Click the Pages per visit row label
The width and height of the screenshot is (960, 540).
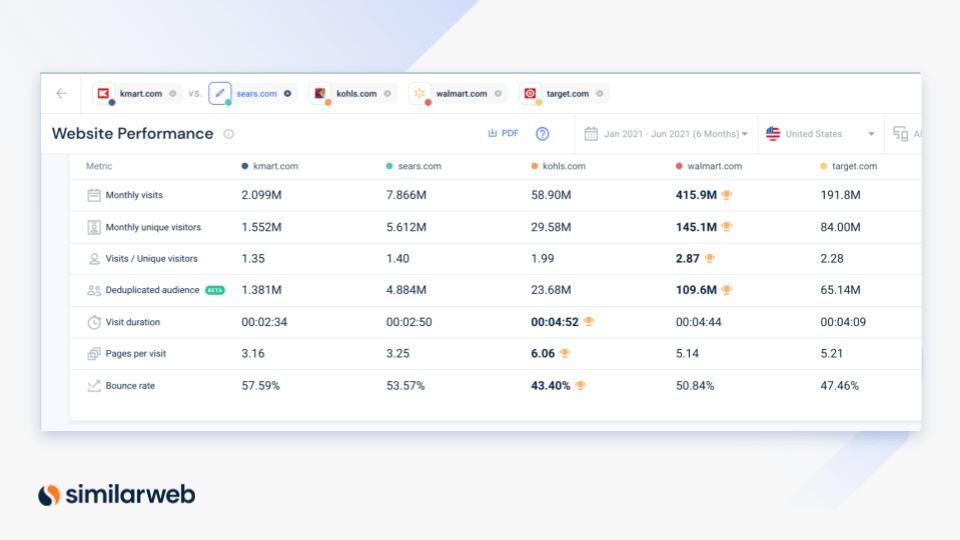tap(135, 354)
